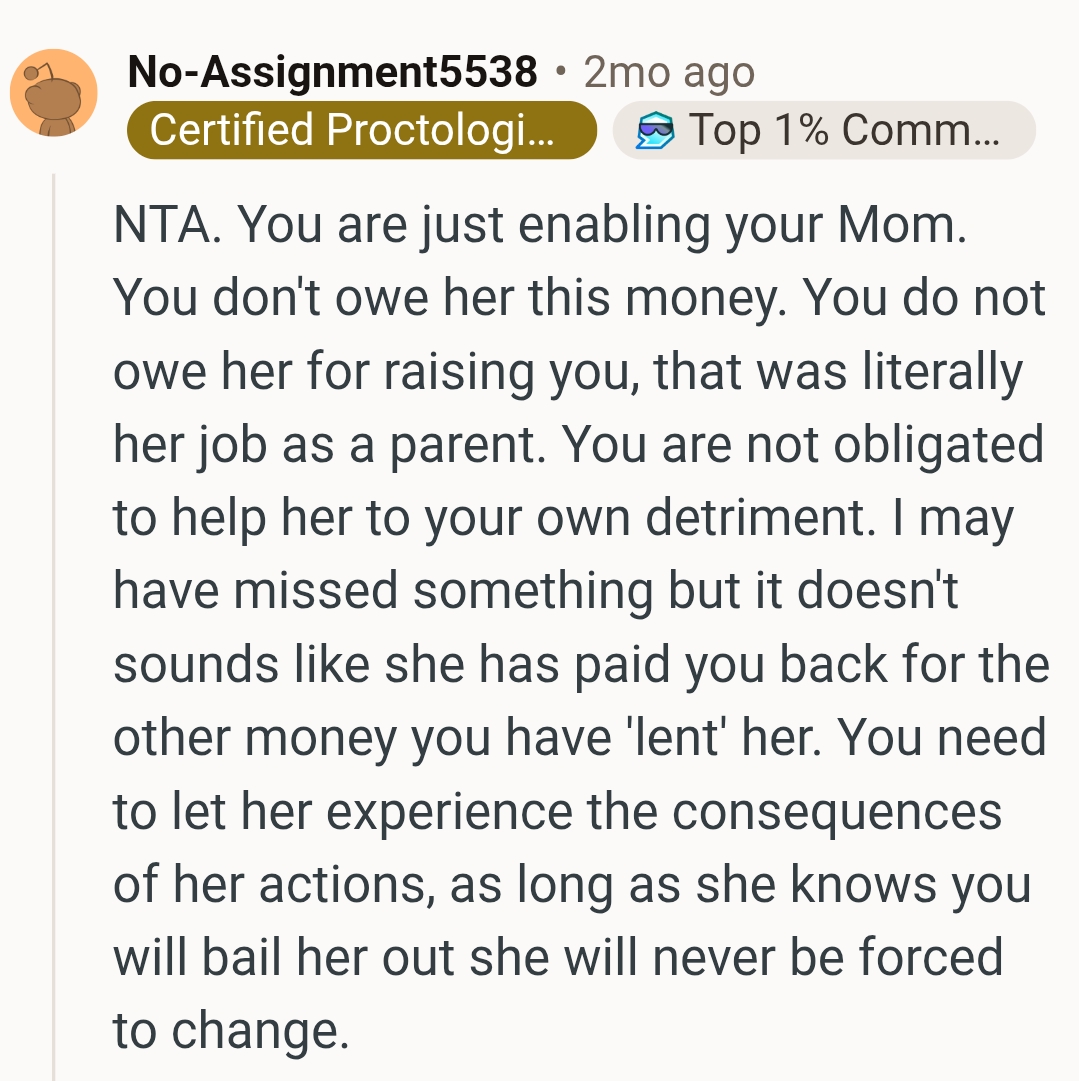This screenshot has width=1079, height=1081.
Task: Open No-Assignment5538's Snoo avatar
Action: (x=53, y=92)
